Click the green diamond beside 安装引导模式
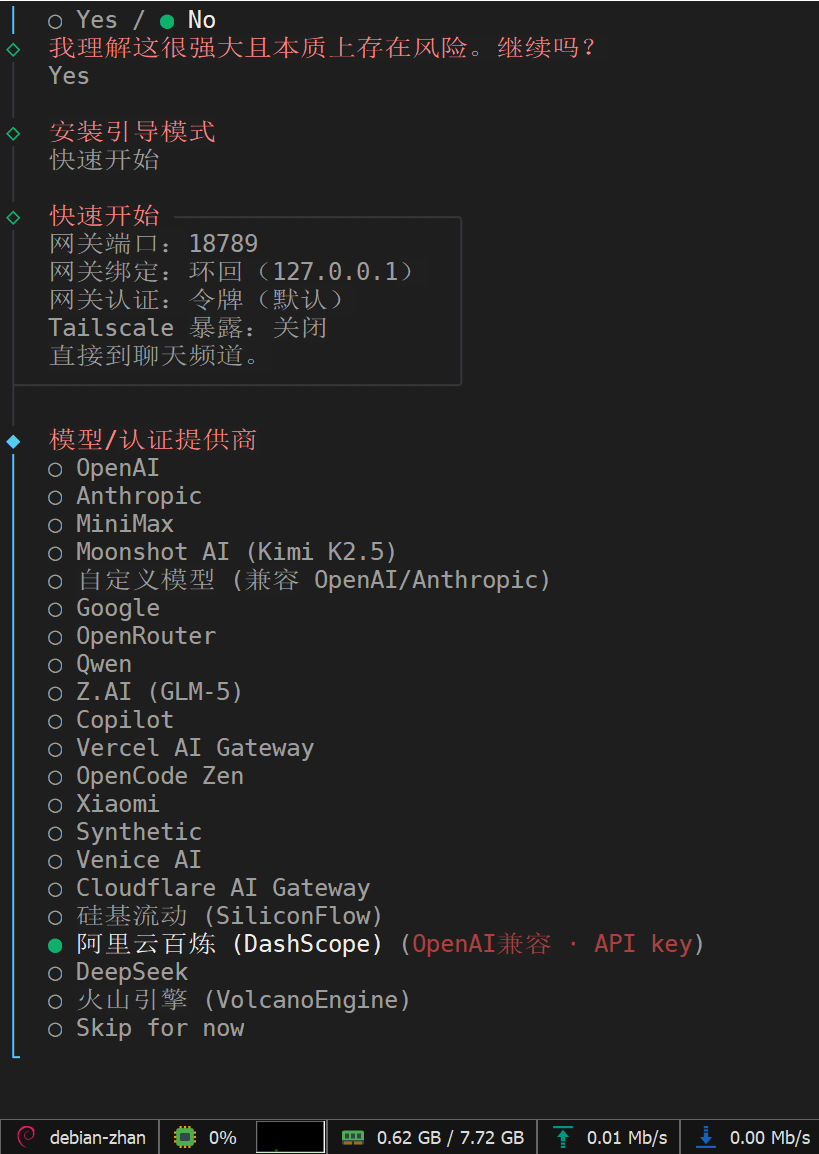819x1154 pixels. 13,132
